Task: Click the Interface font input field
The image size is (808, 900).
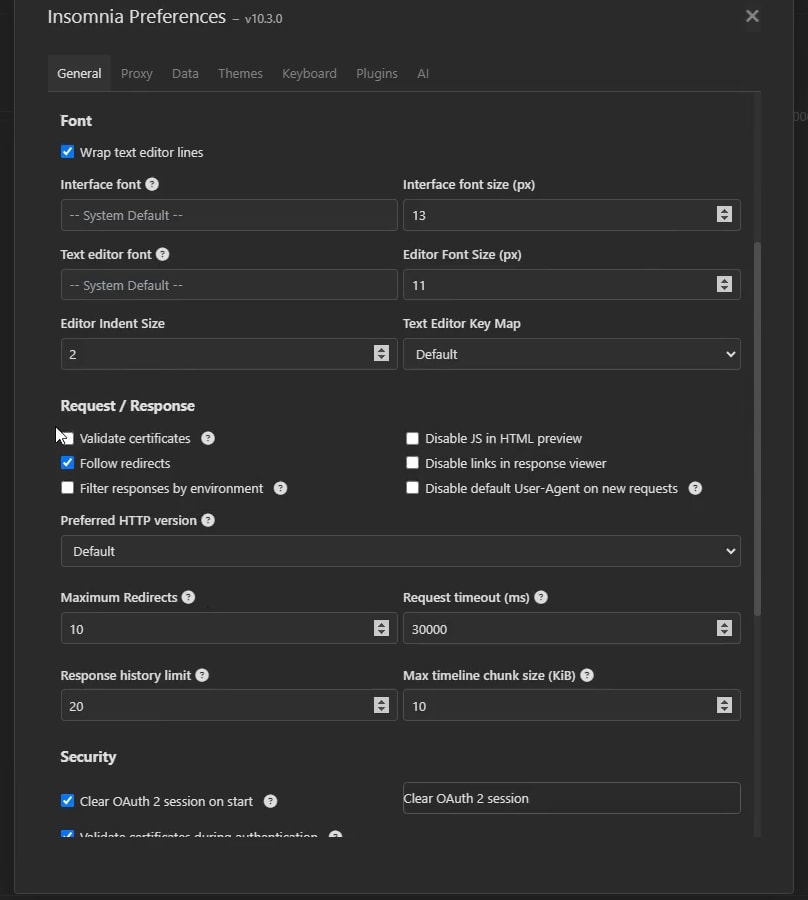Action: click(x=228, y=215)
